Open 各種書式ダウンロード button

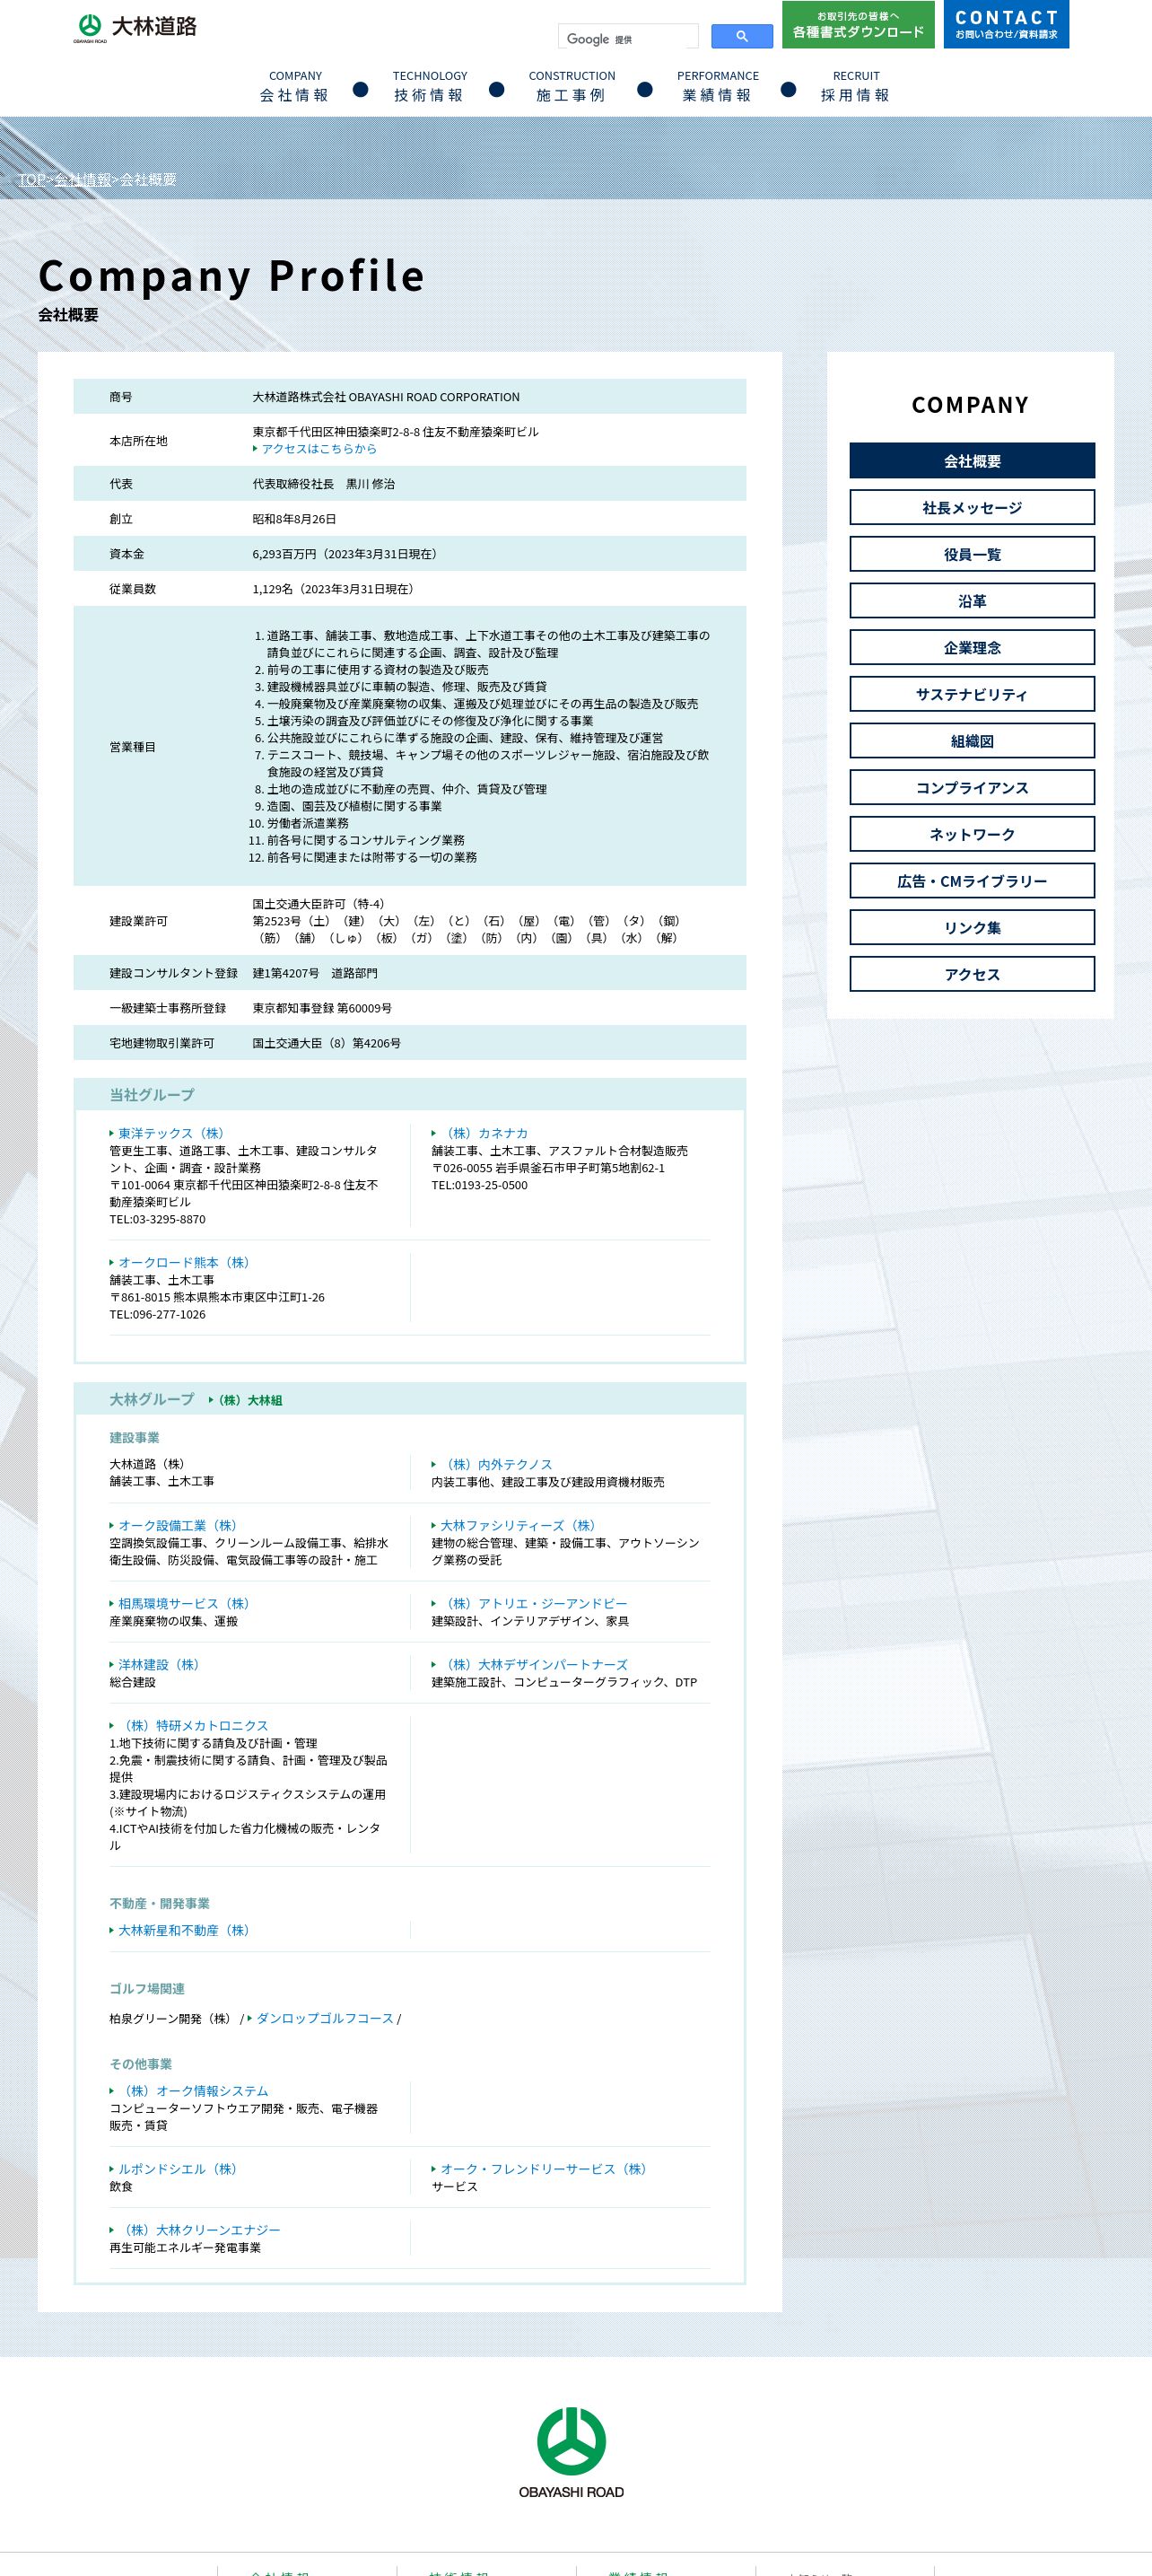tap(858, 25)
